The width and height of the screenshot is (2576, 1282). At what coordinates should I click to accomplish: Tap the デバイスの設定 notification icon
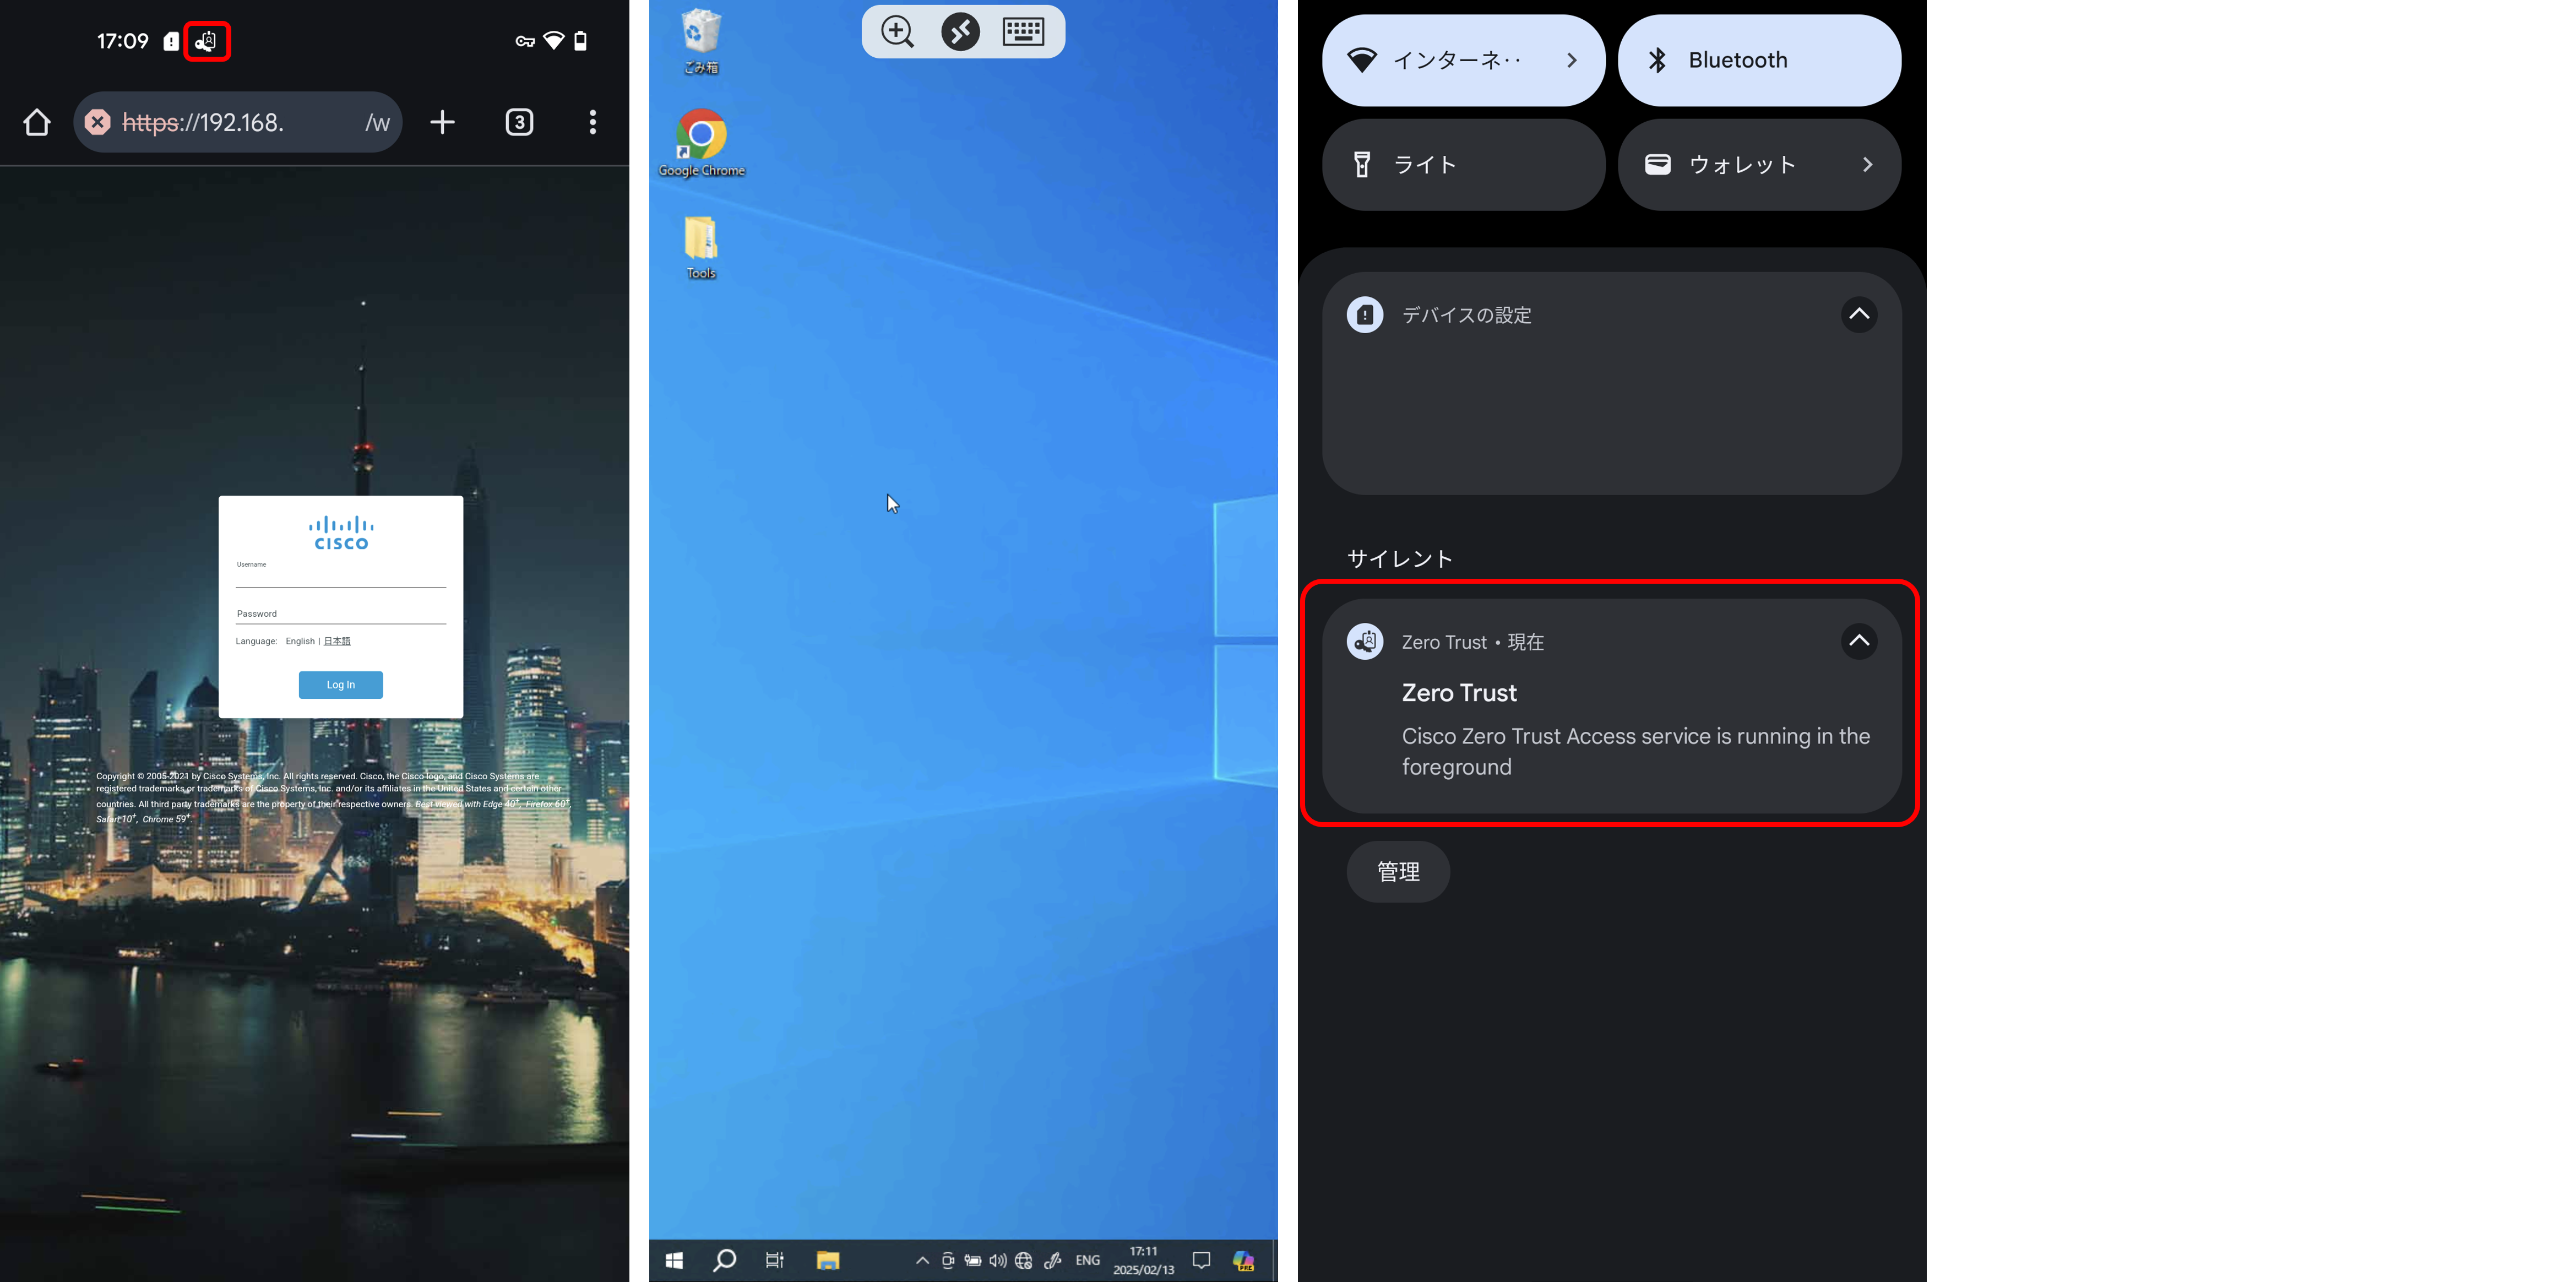(x=1365, y=315)
